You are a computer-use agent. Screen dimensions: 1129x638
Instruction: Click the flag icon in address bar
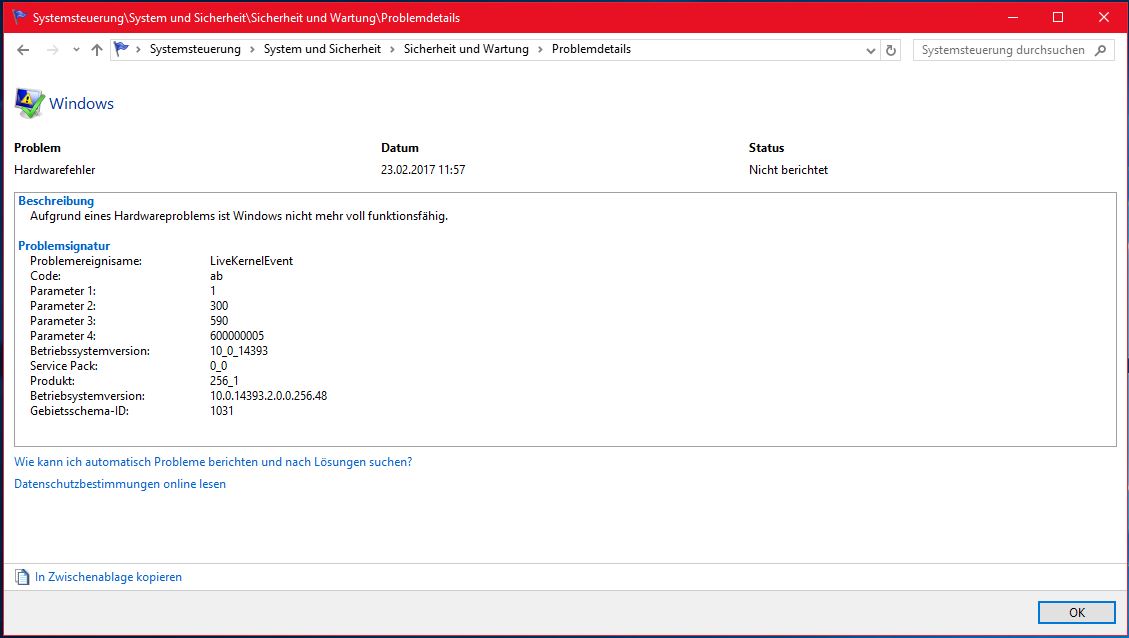[121, 49]
